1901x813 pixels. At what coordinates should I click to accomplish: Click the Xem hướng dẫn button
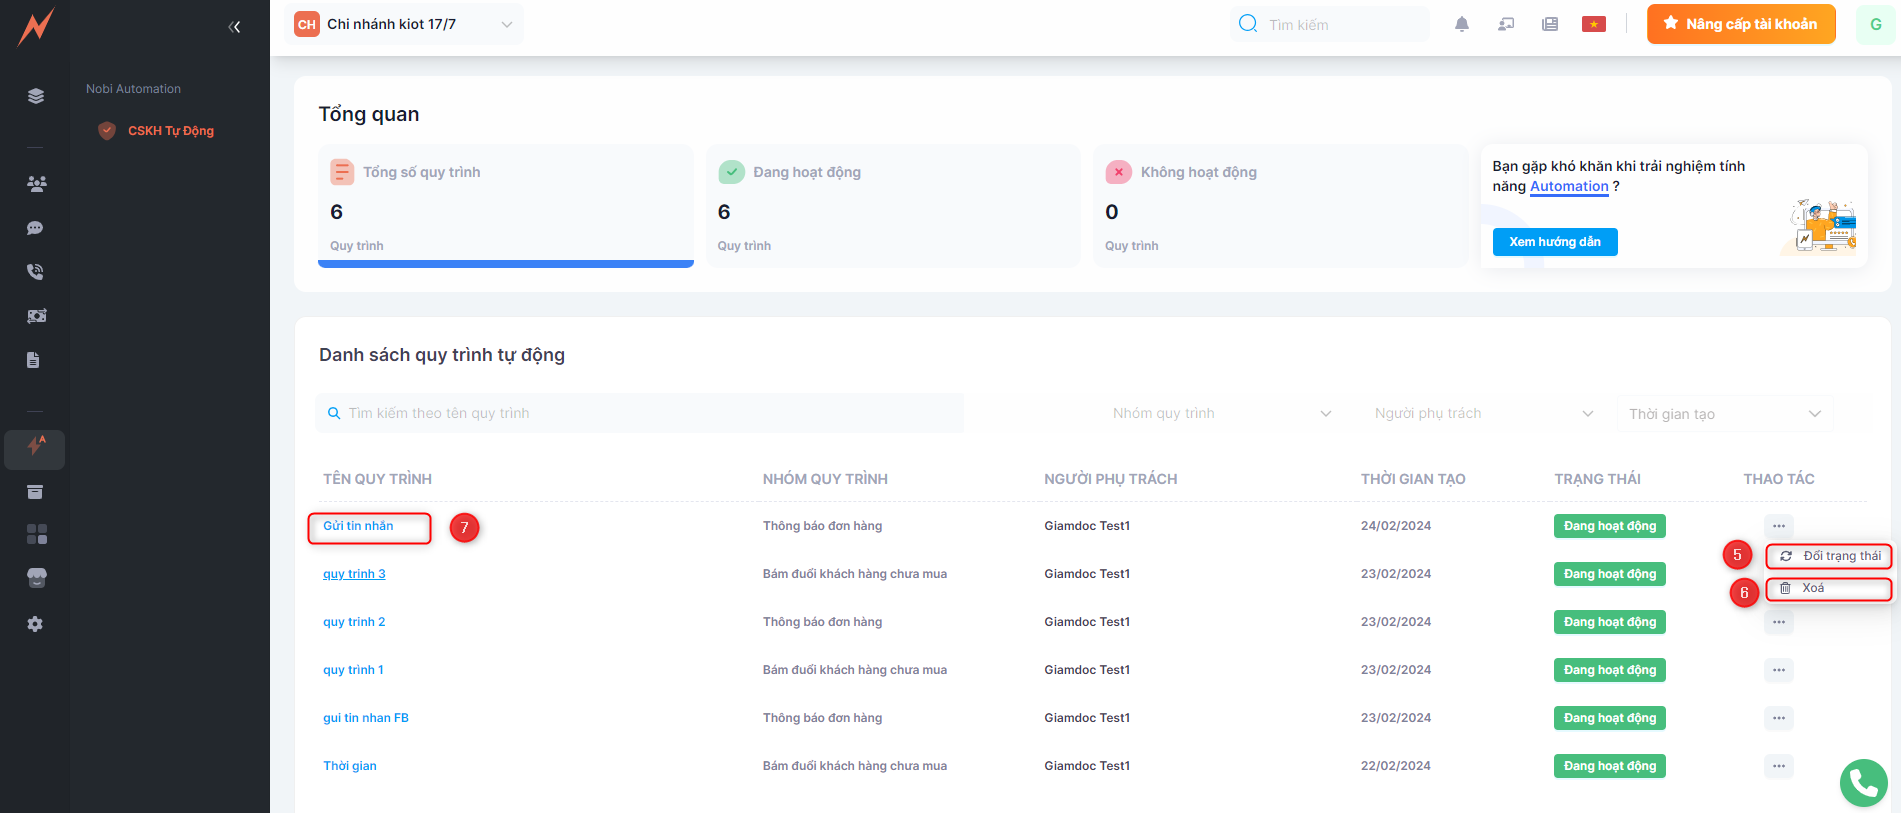1554,242
